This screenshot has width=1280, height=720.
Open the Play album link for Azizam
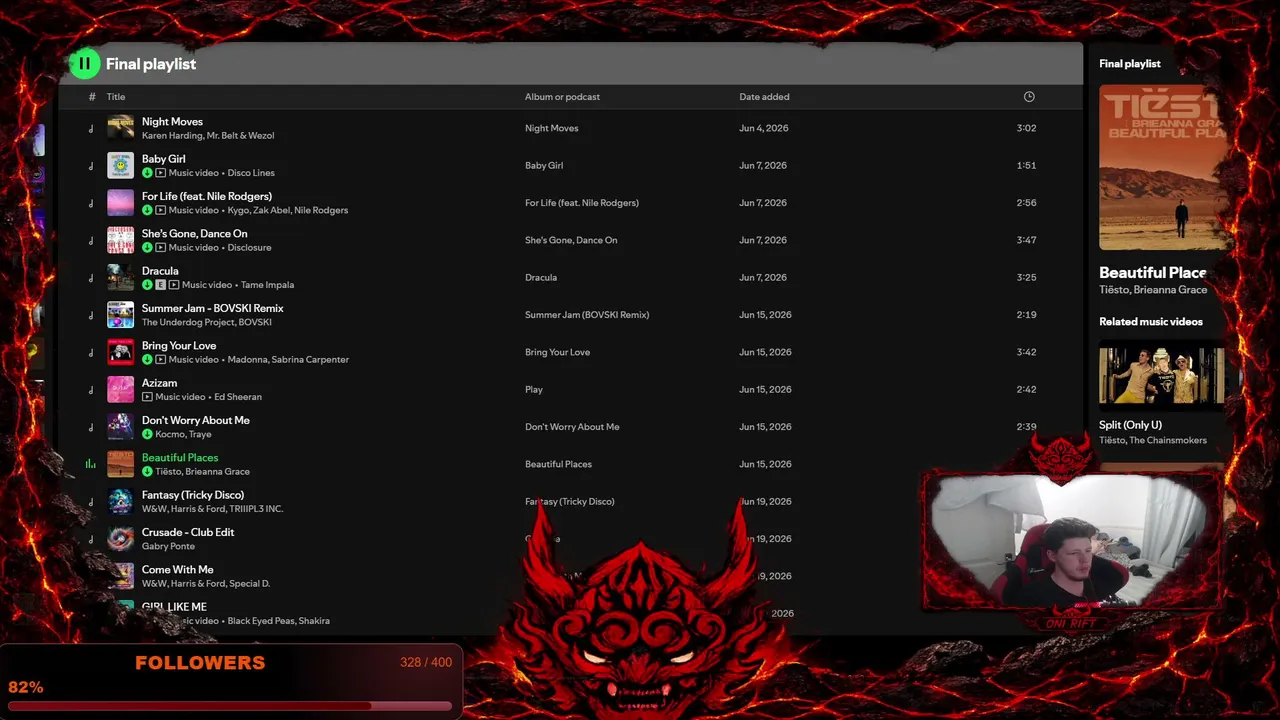[x=534, y=390]
